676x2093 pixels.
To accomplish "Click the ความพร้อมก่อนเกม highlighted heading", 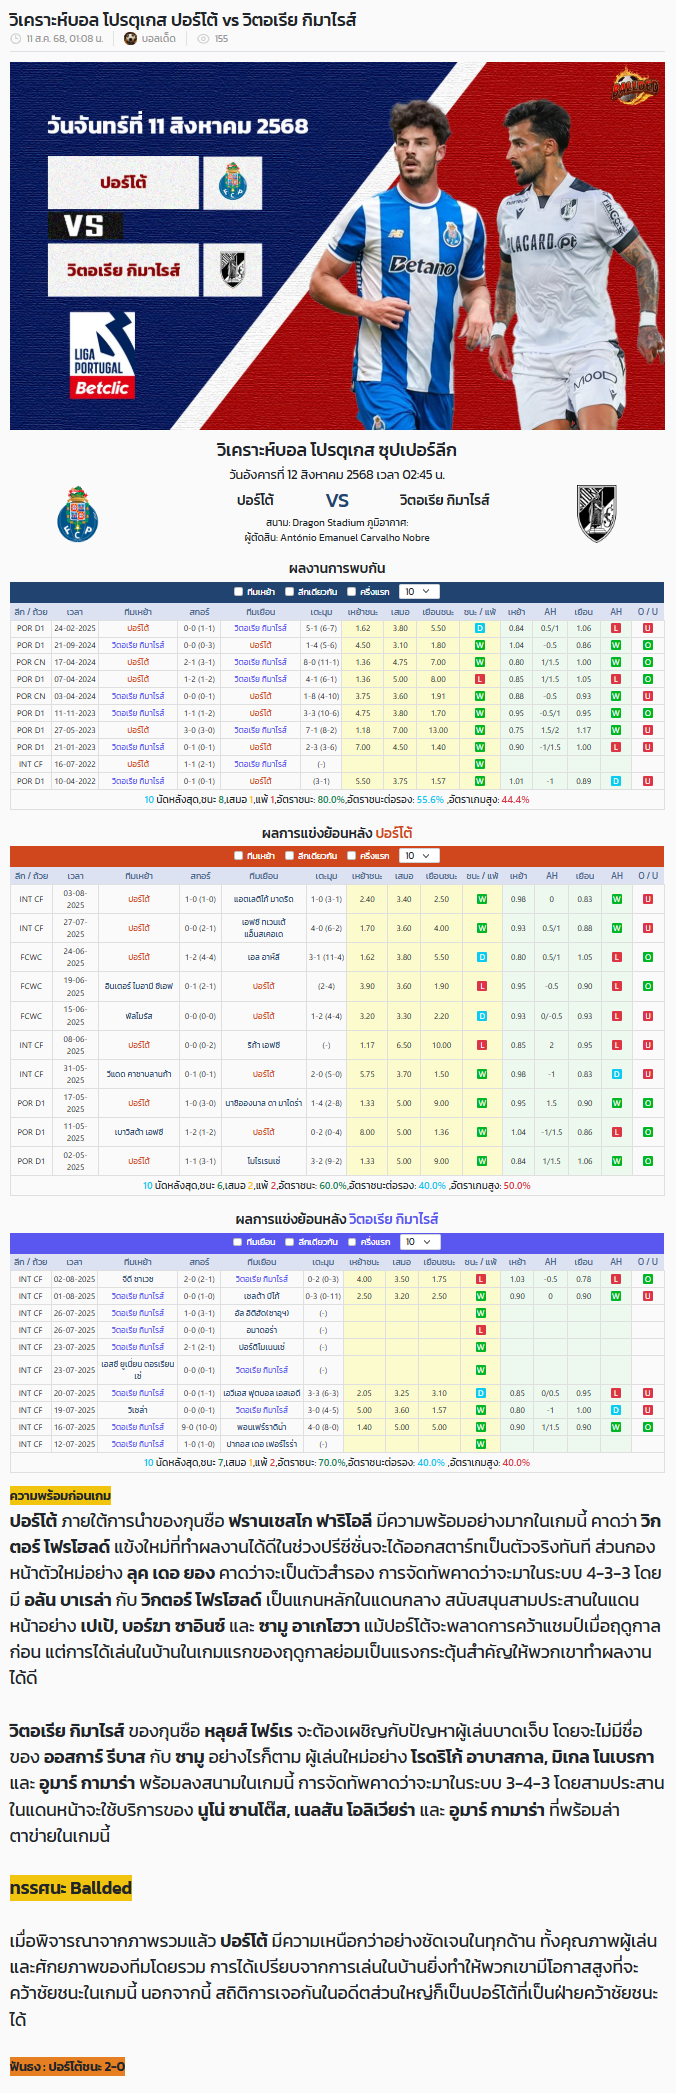I will (x=60, y=1495).
